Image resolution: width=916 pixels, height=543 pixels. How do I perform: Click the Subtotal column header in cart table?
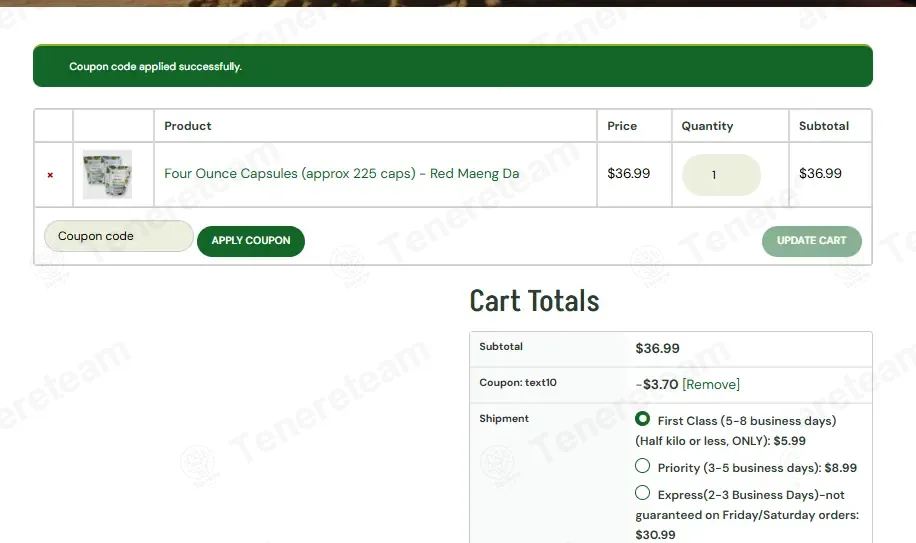point(824,126)
